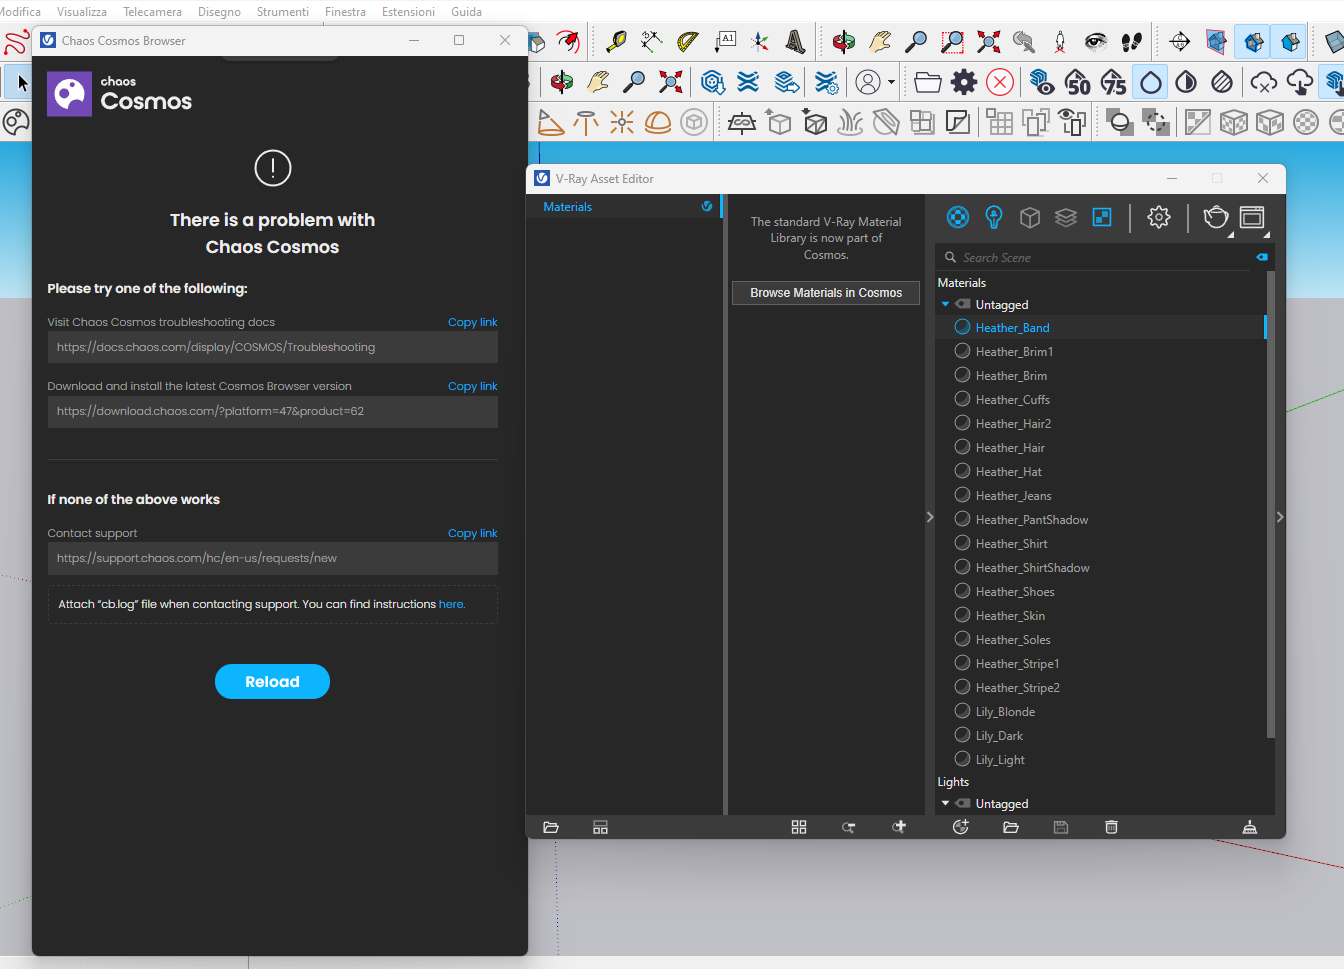This screenshot has width=1344, height=969.
Task: Open the Visualizza menu
Action: tap(82, 12)
